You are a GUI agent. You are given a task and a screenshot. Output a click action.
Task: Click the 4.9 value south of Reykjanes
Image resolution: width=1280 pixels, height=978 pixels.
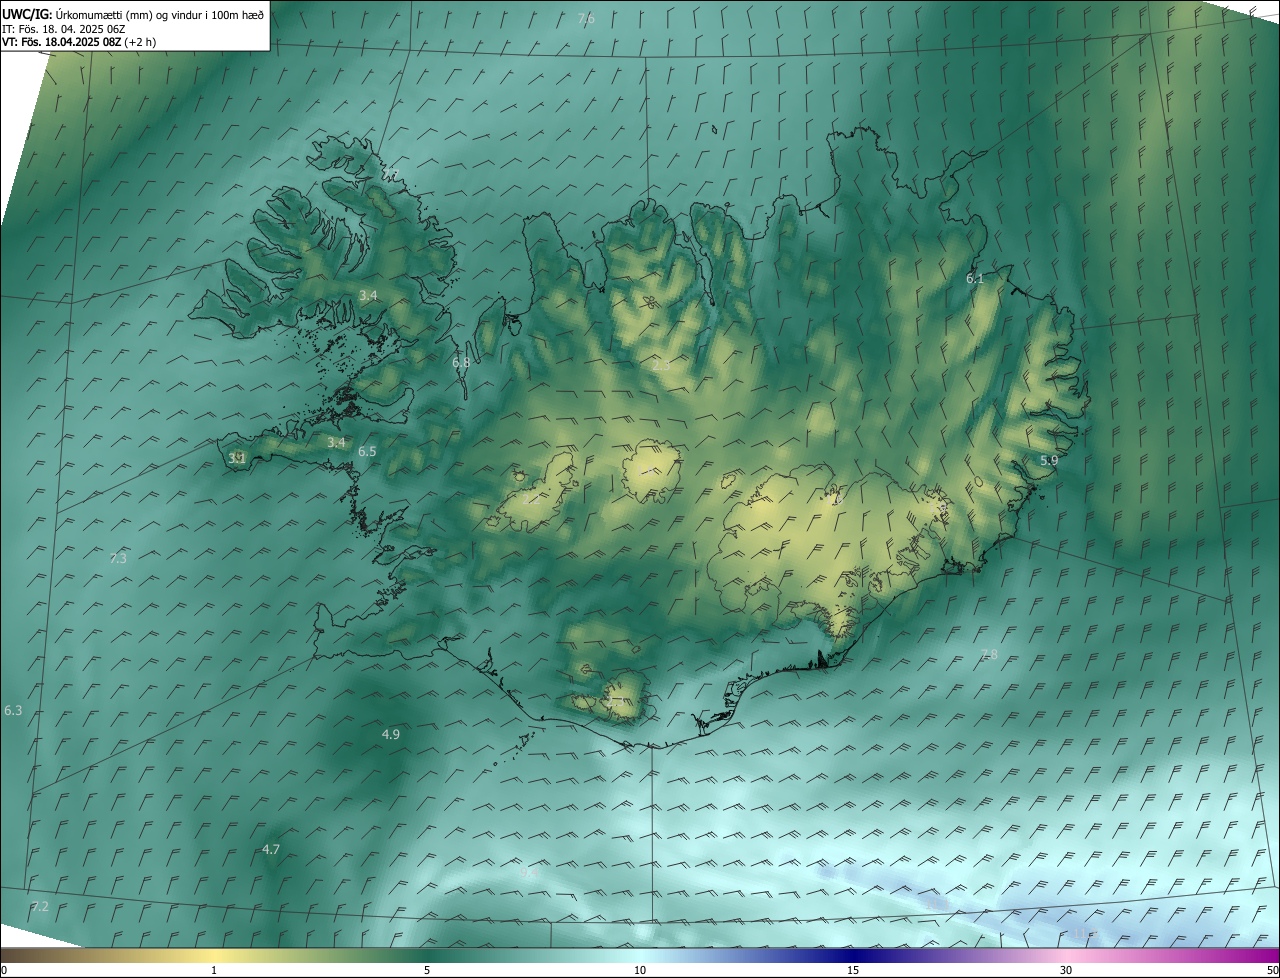(x=391, y=734)
